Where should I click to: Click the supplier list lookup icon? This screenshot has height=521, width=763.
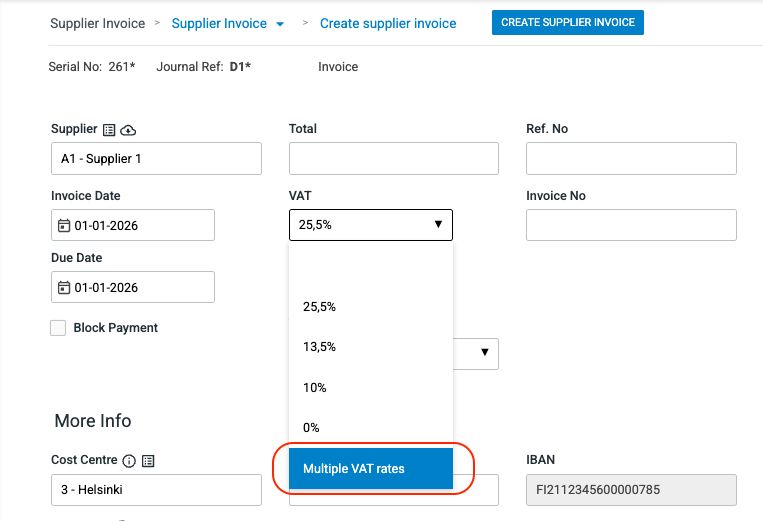[x=109, y=130]
